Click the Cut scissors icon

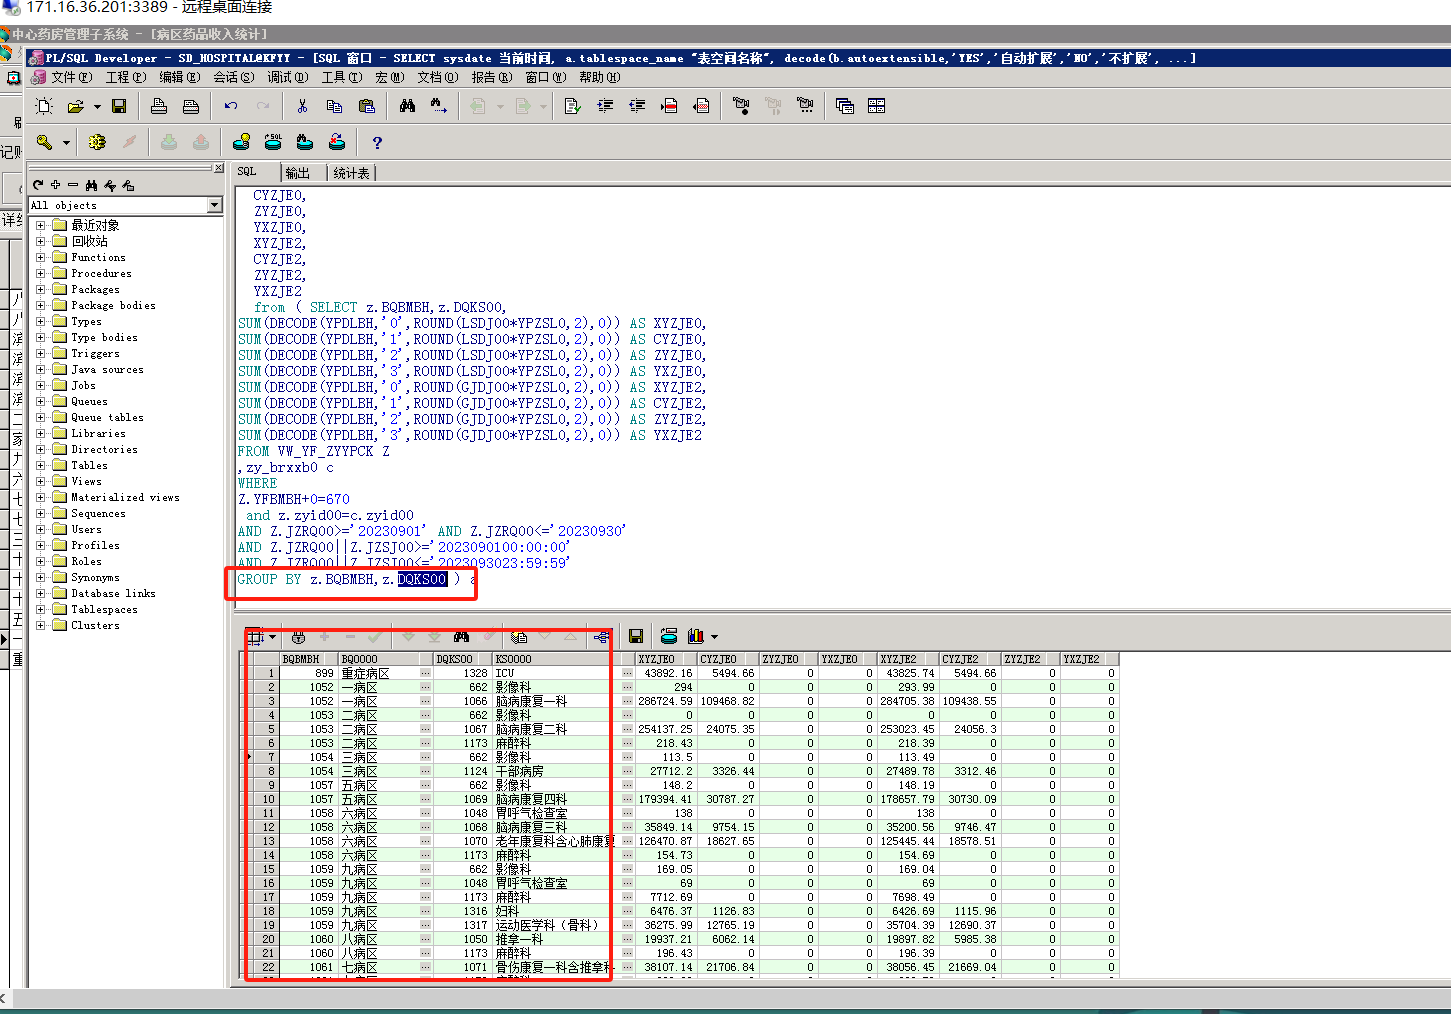(x=302, y=106)
